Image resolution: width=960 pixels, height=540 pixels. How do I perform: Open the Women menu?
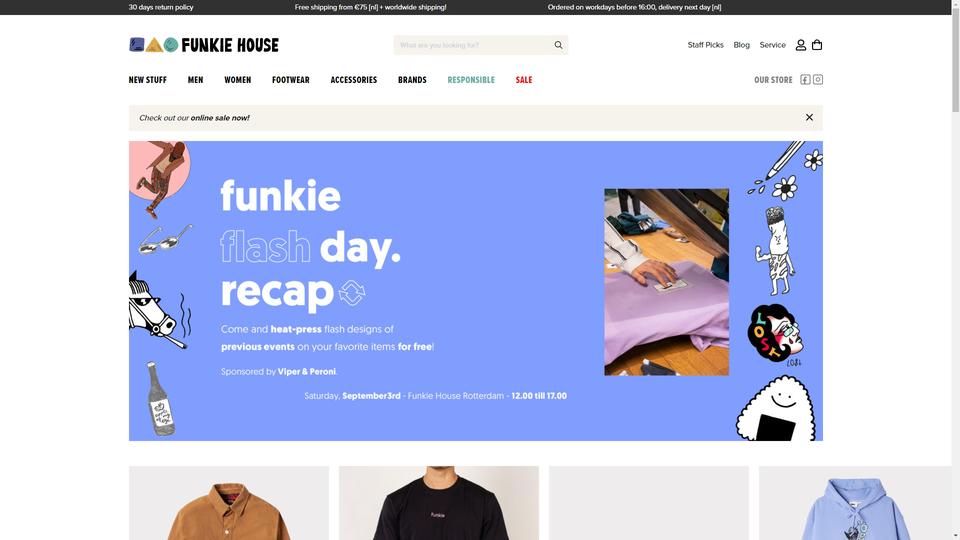click(x=238, y=80)
